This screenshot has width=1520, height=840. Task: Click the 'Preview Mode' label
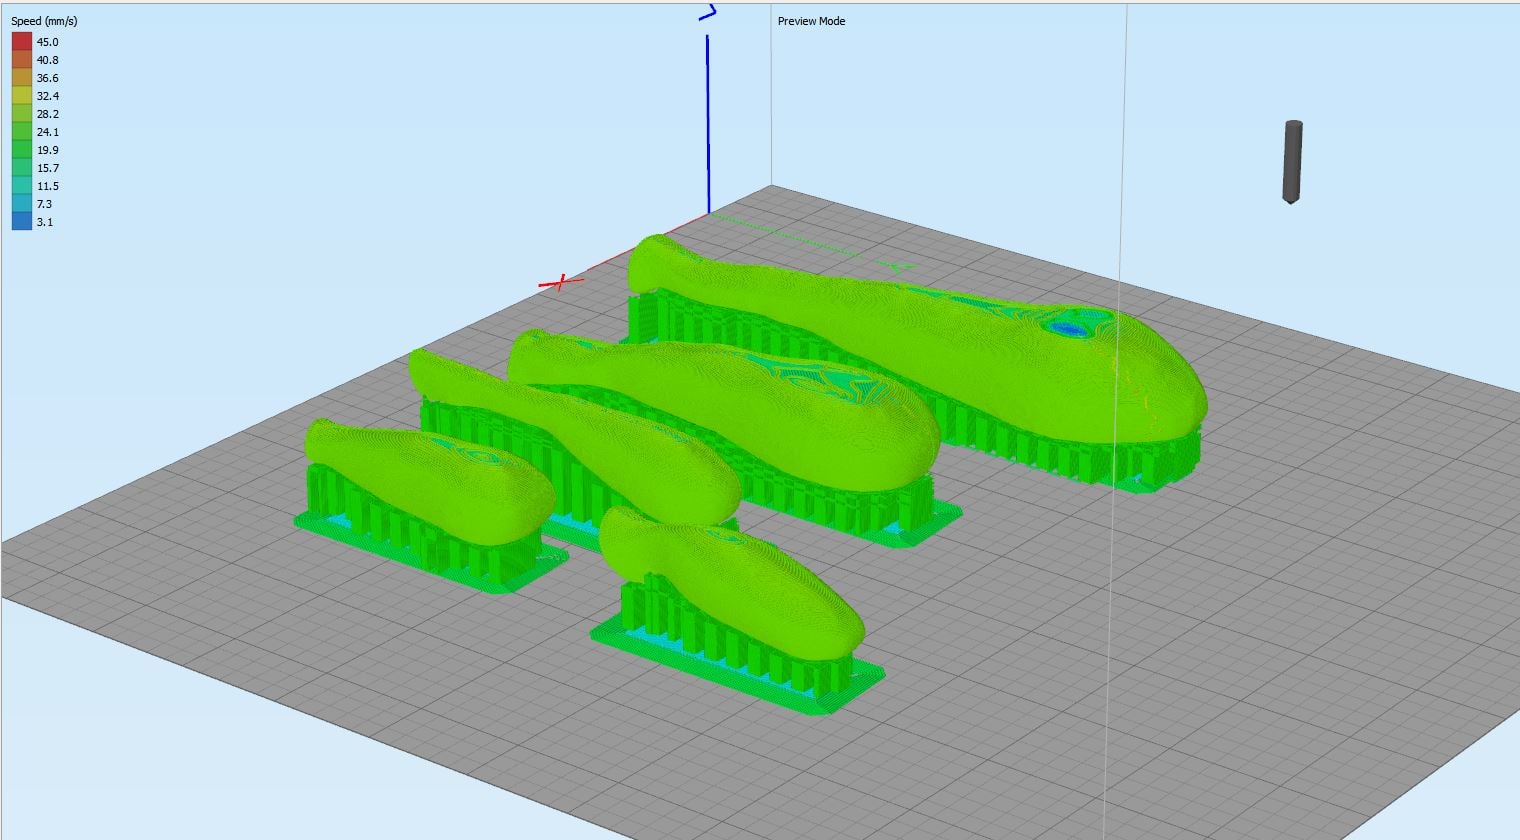coord(811,21)
